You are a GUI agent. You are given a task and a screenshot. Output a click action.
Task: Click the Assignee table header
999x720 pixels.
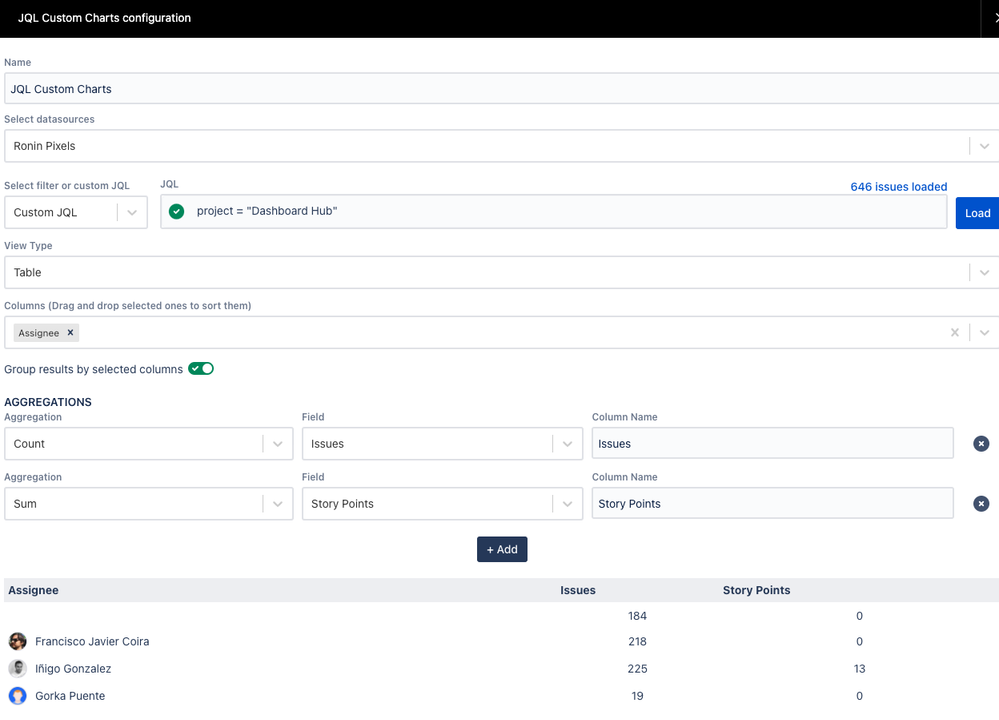pos(33,590)
